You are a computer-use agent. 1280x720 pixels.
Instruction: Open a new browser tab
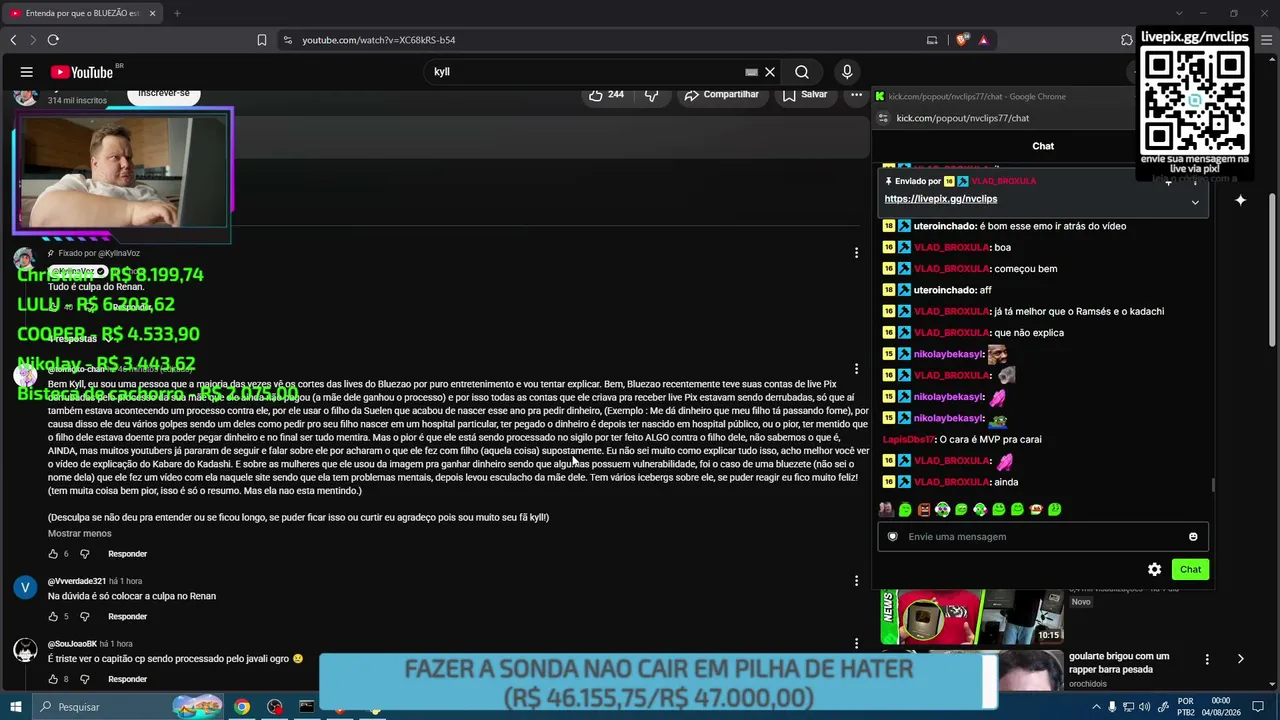(x=177, y=13)
